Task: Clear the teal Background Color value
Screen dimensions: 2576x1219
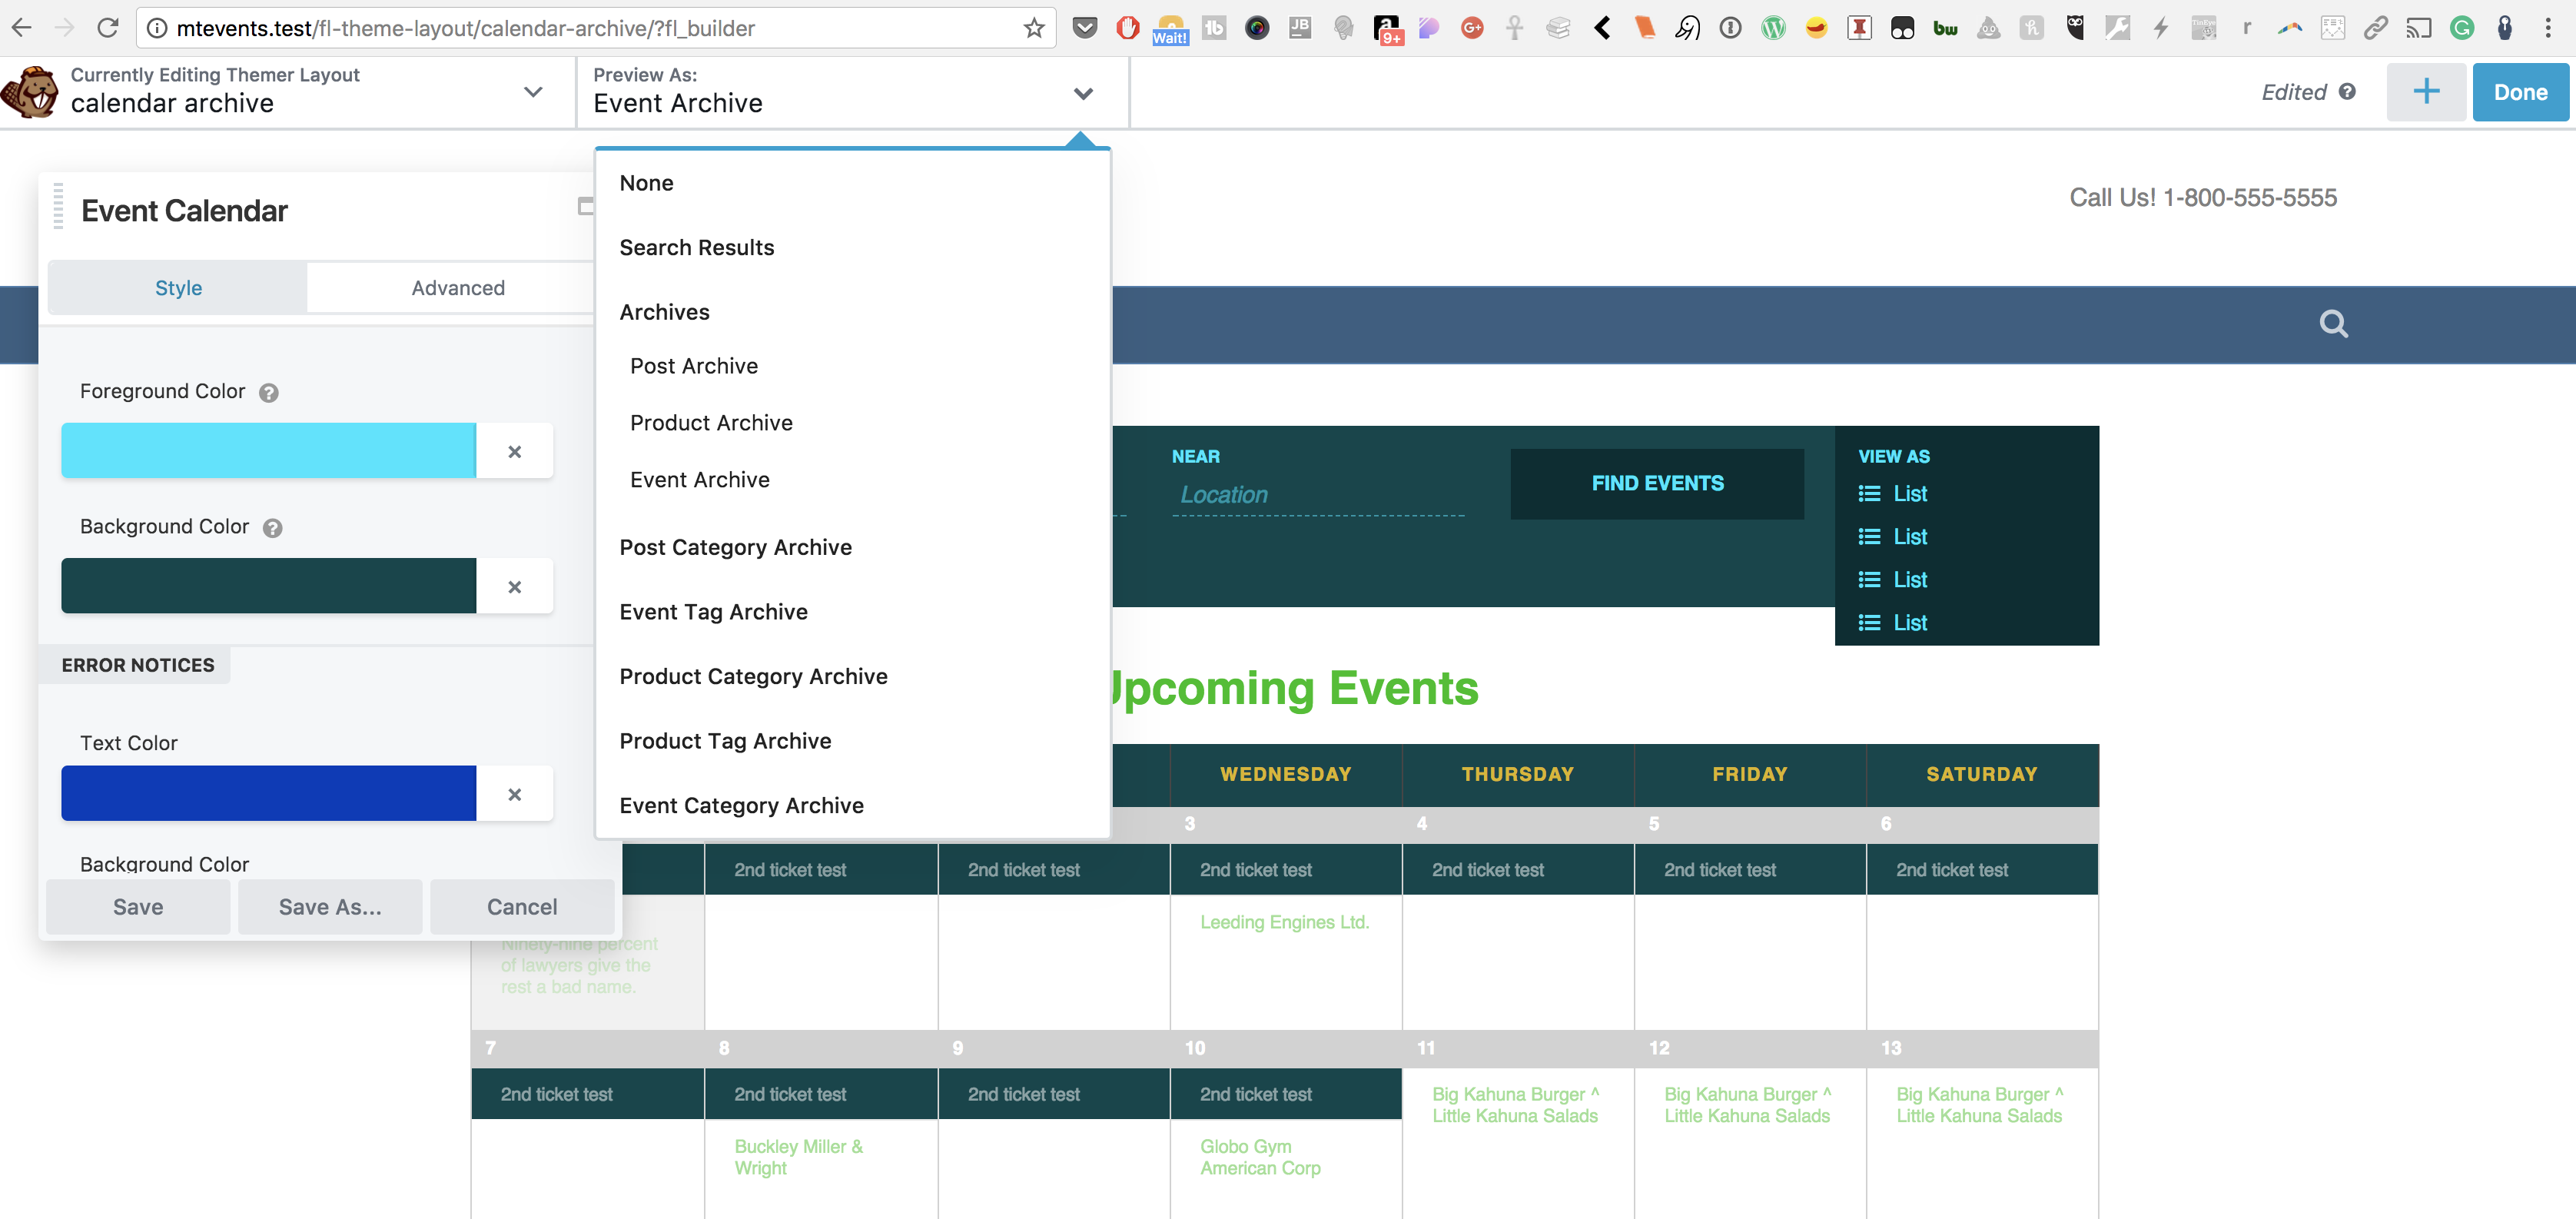Action: coord(514,586)
